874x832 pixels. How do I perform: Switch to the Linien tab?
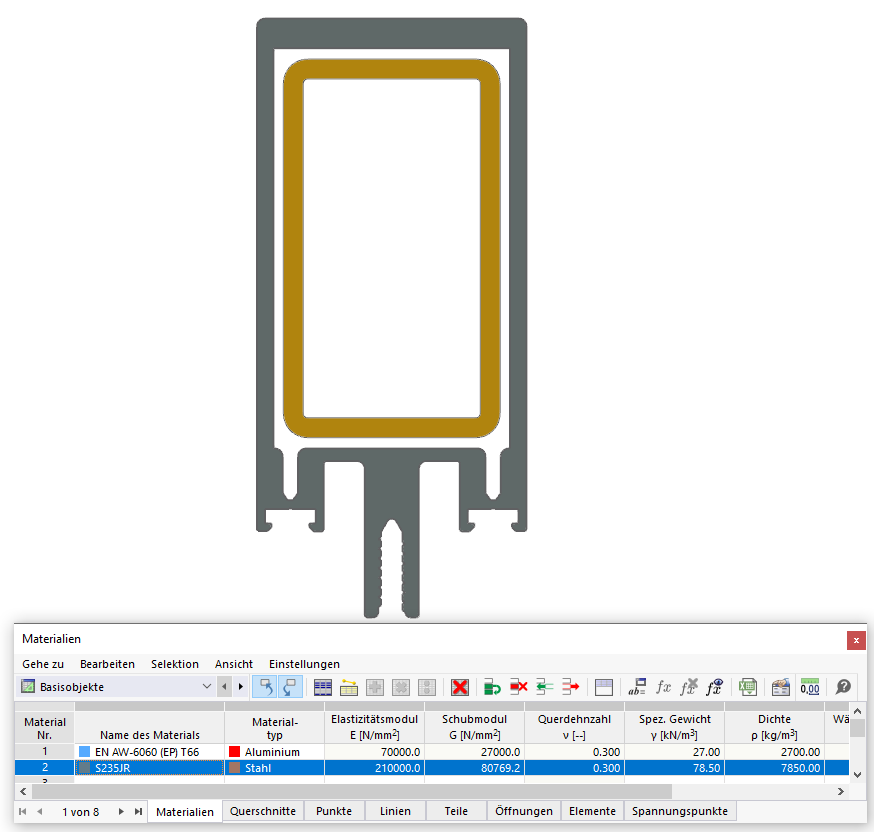pyautogui.click(x=395, y=811)
